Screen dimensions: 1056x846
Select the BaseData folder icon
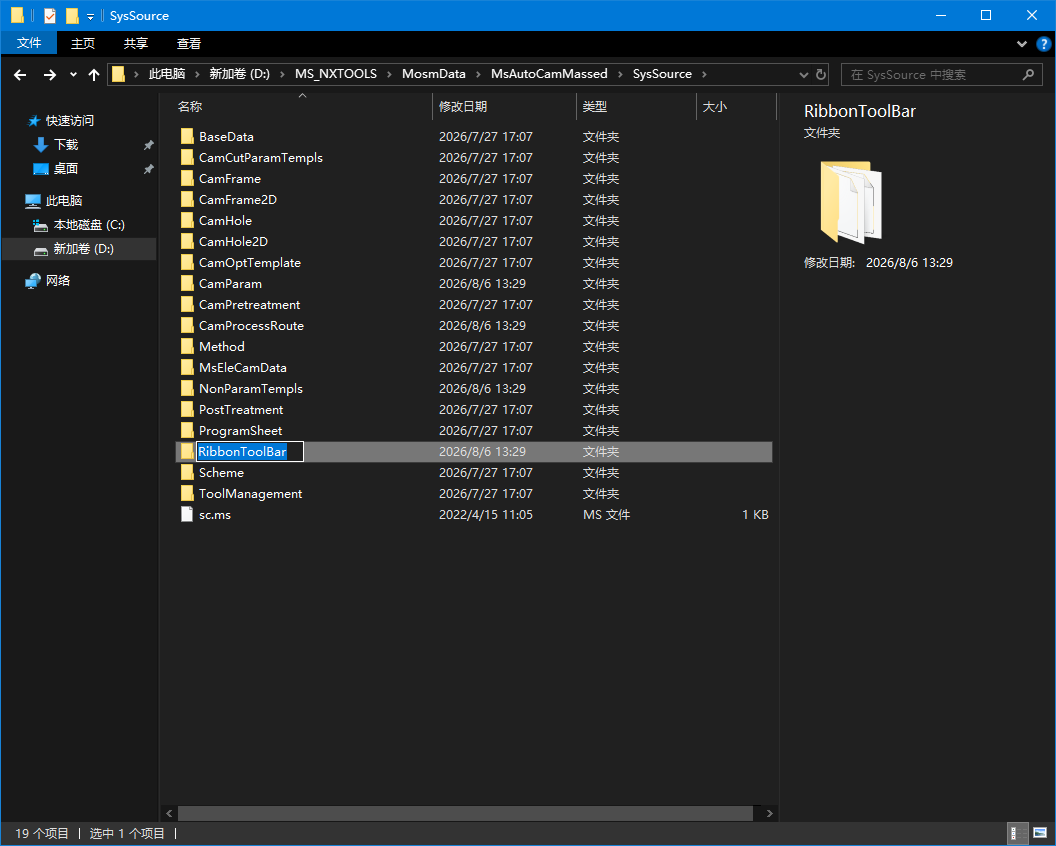click(187, 137)
